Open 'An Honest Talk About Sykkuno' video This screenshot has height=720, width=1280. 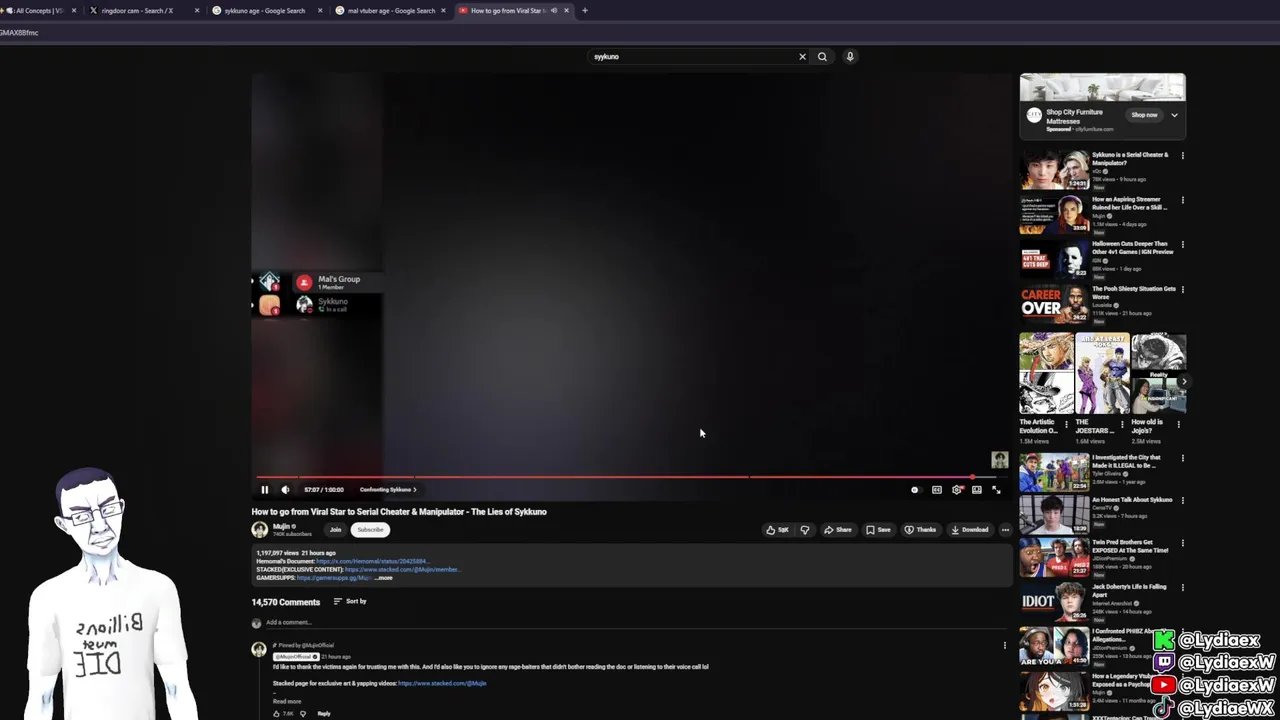(x=1054, y=516)
